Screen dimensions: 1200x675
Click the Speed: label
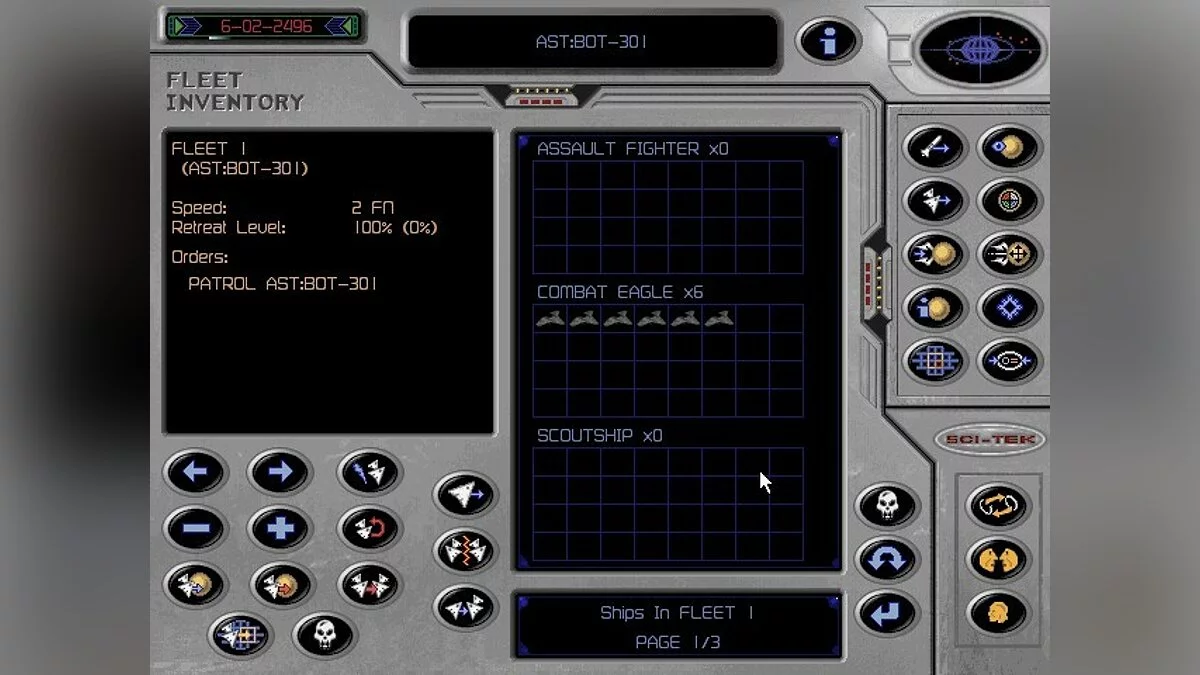[x=199, y=208]
